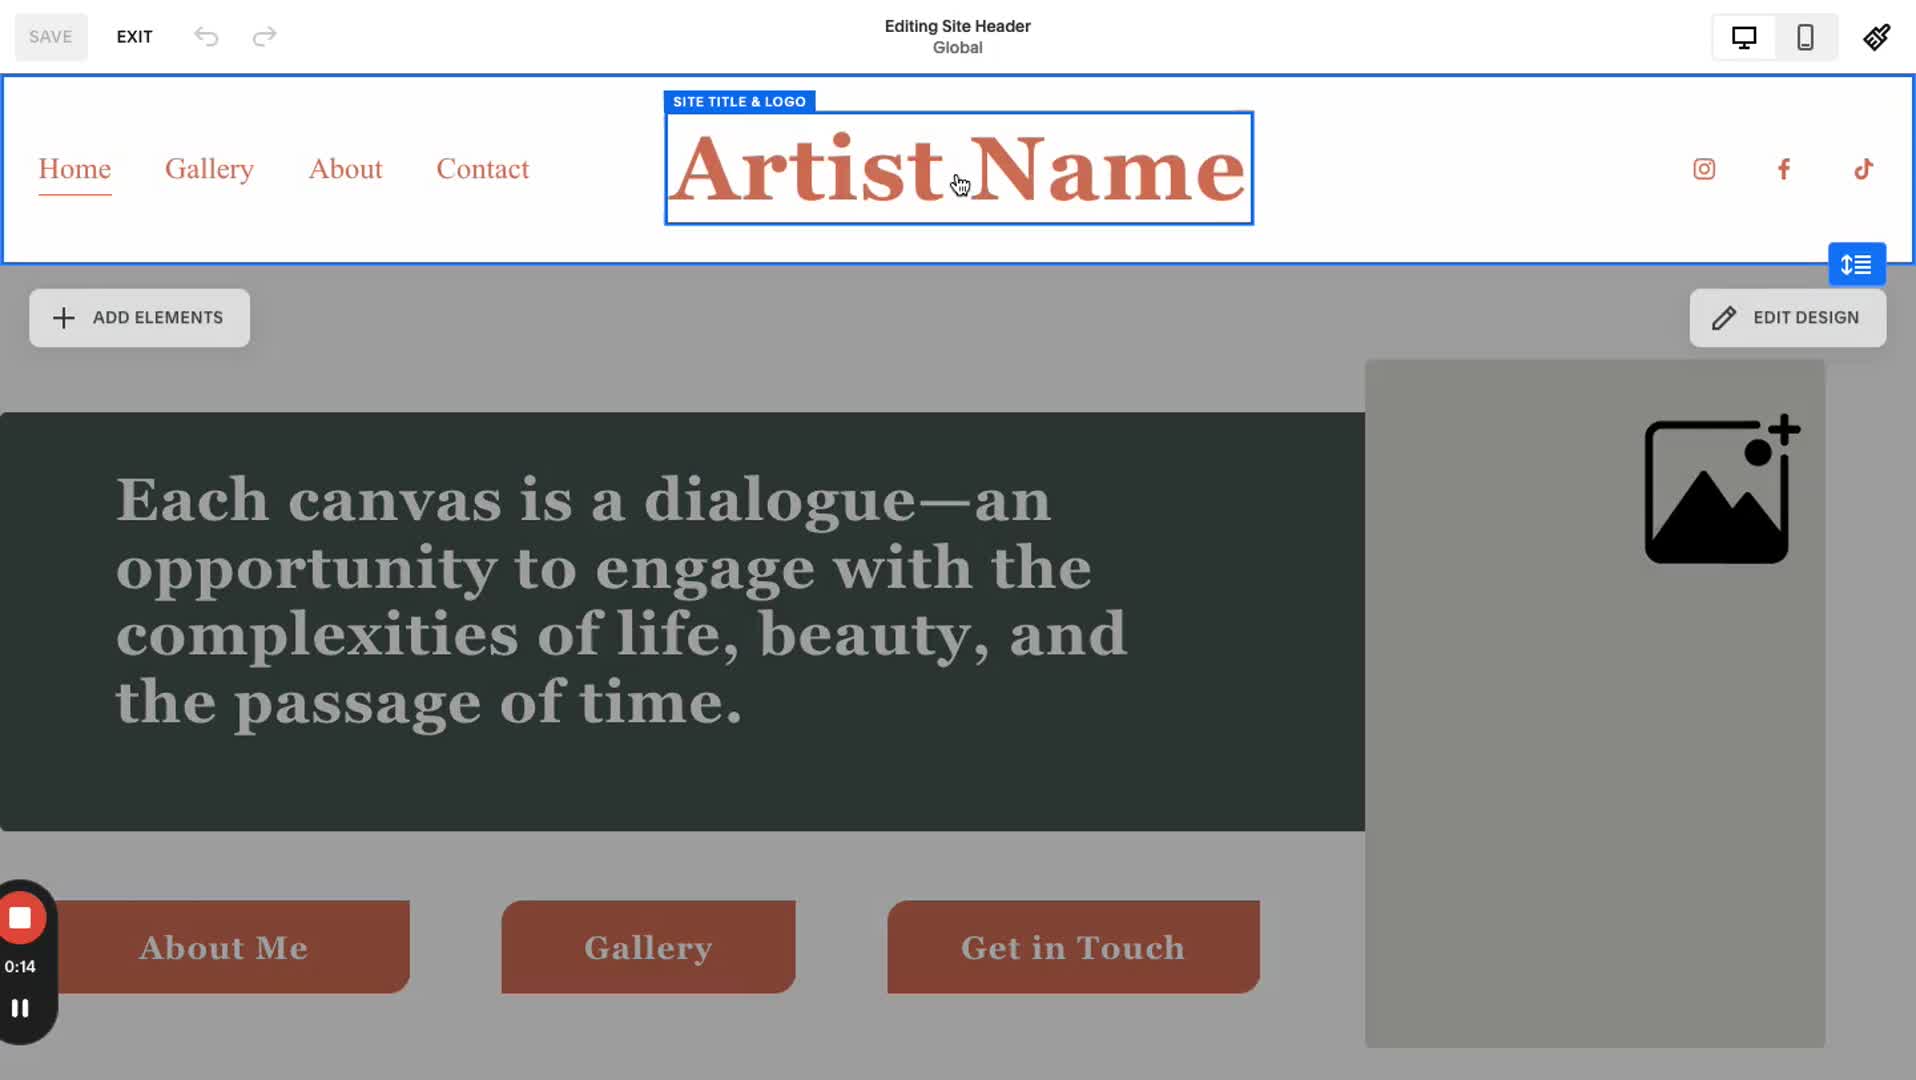Open the Facebook social icon
1916x1080 pixels.
1783,169
